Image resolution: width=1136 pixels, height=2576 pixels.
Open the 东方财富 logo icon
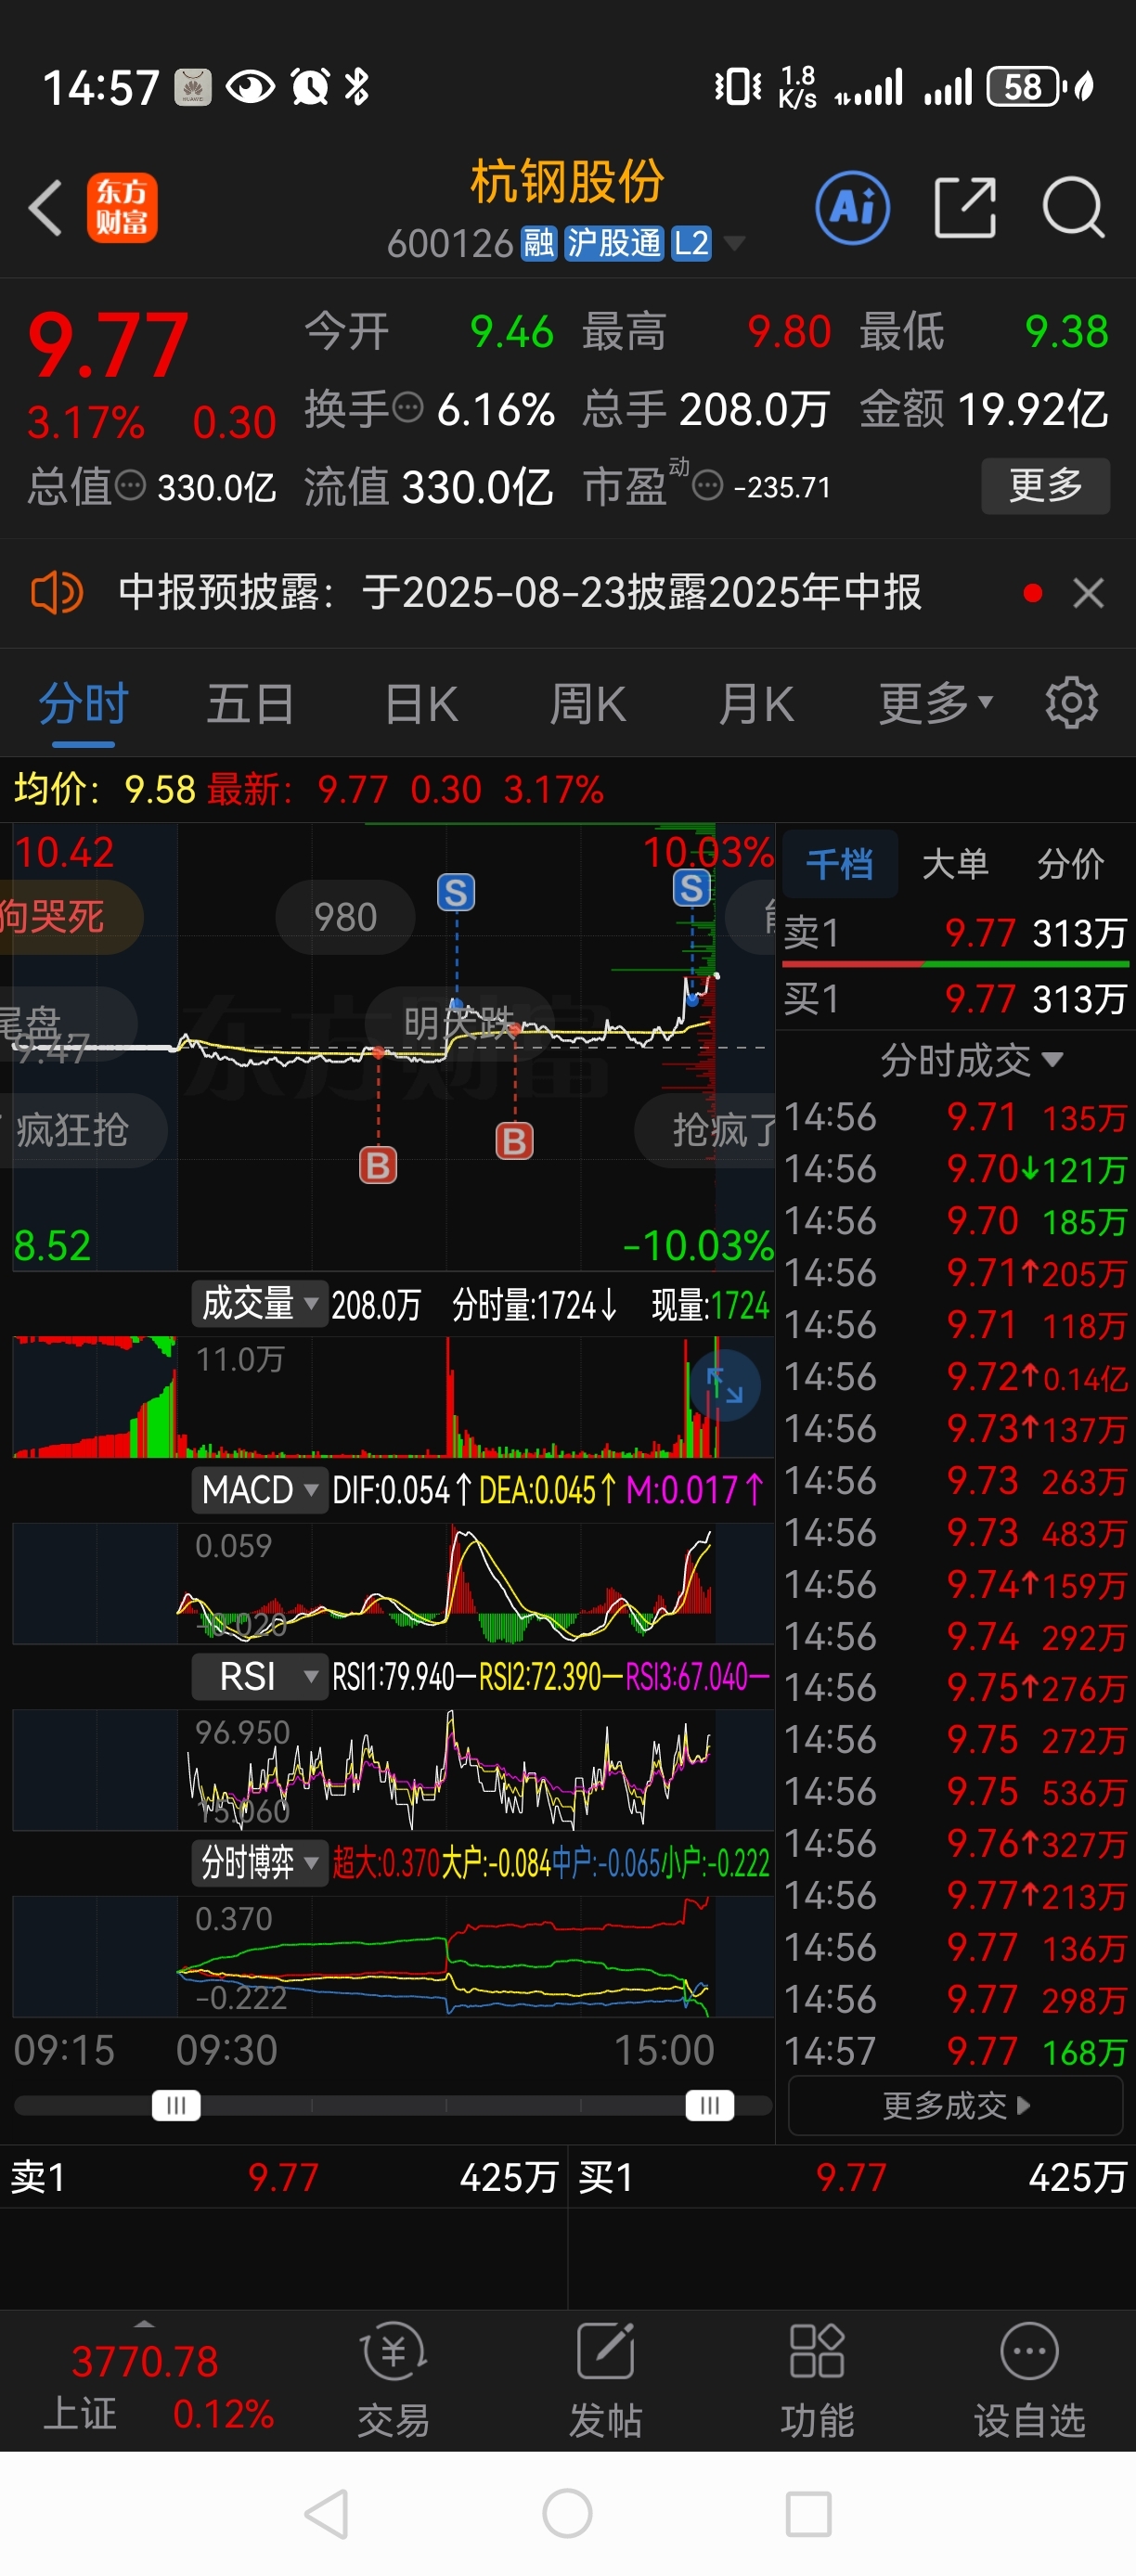point(122,208)
